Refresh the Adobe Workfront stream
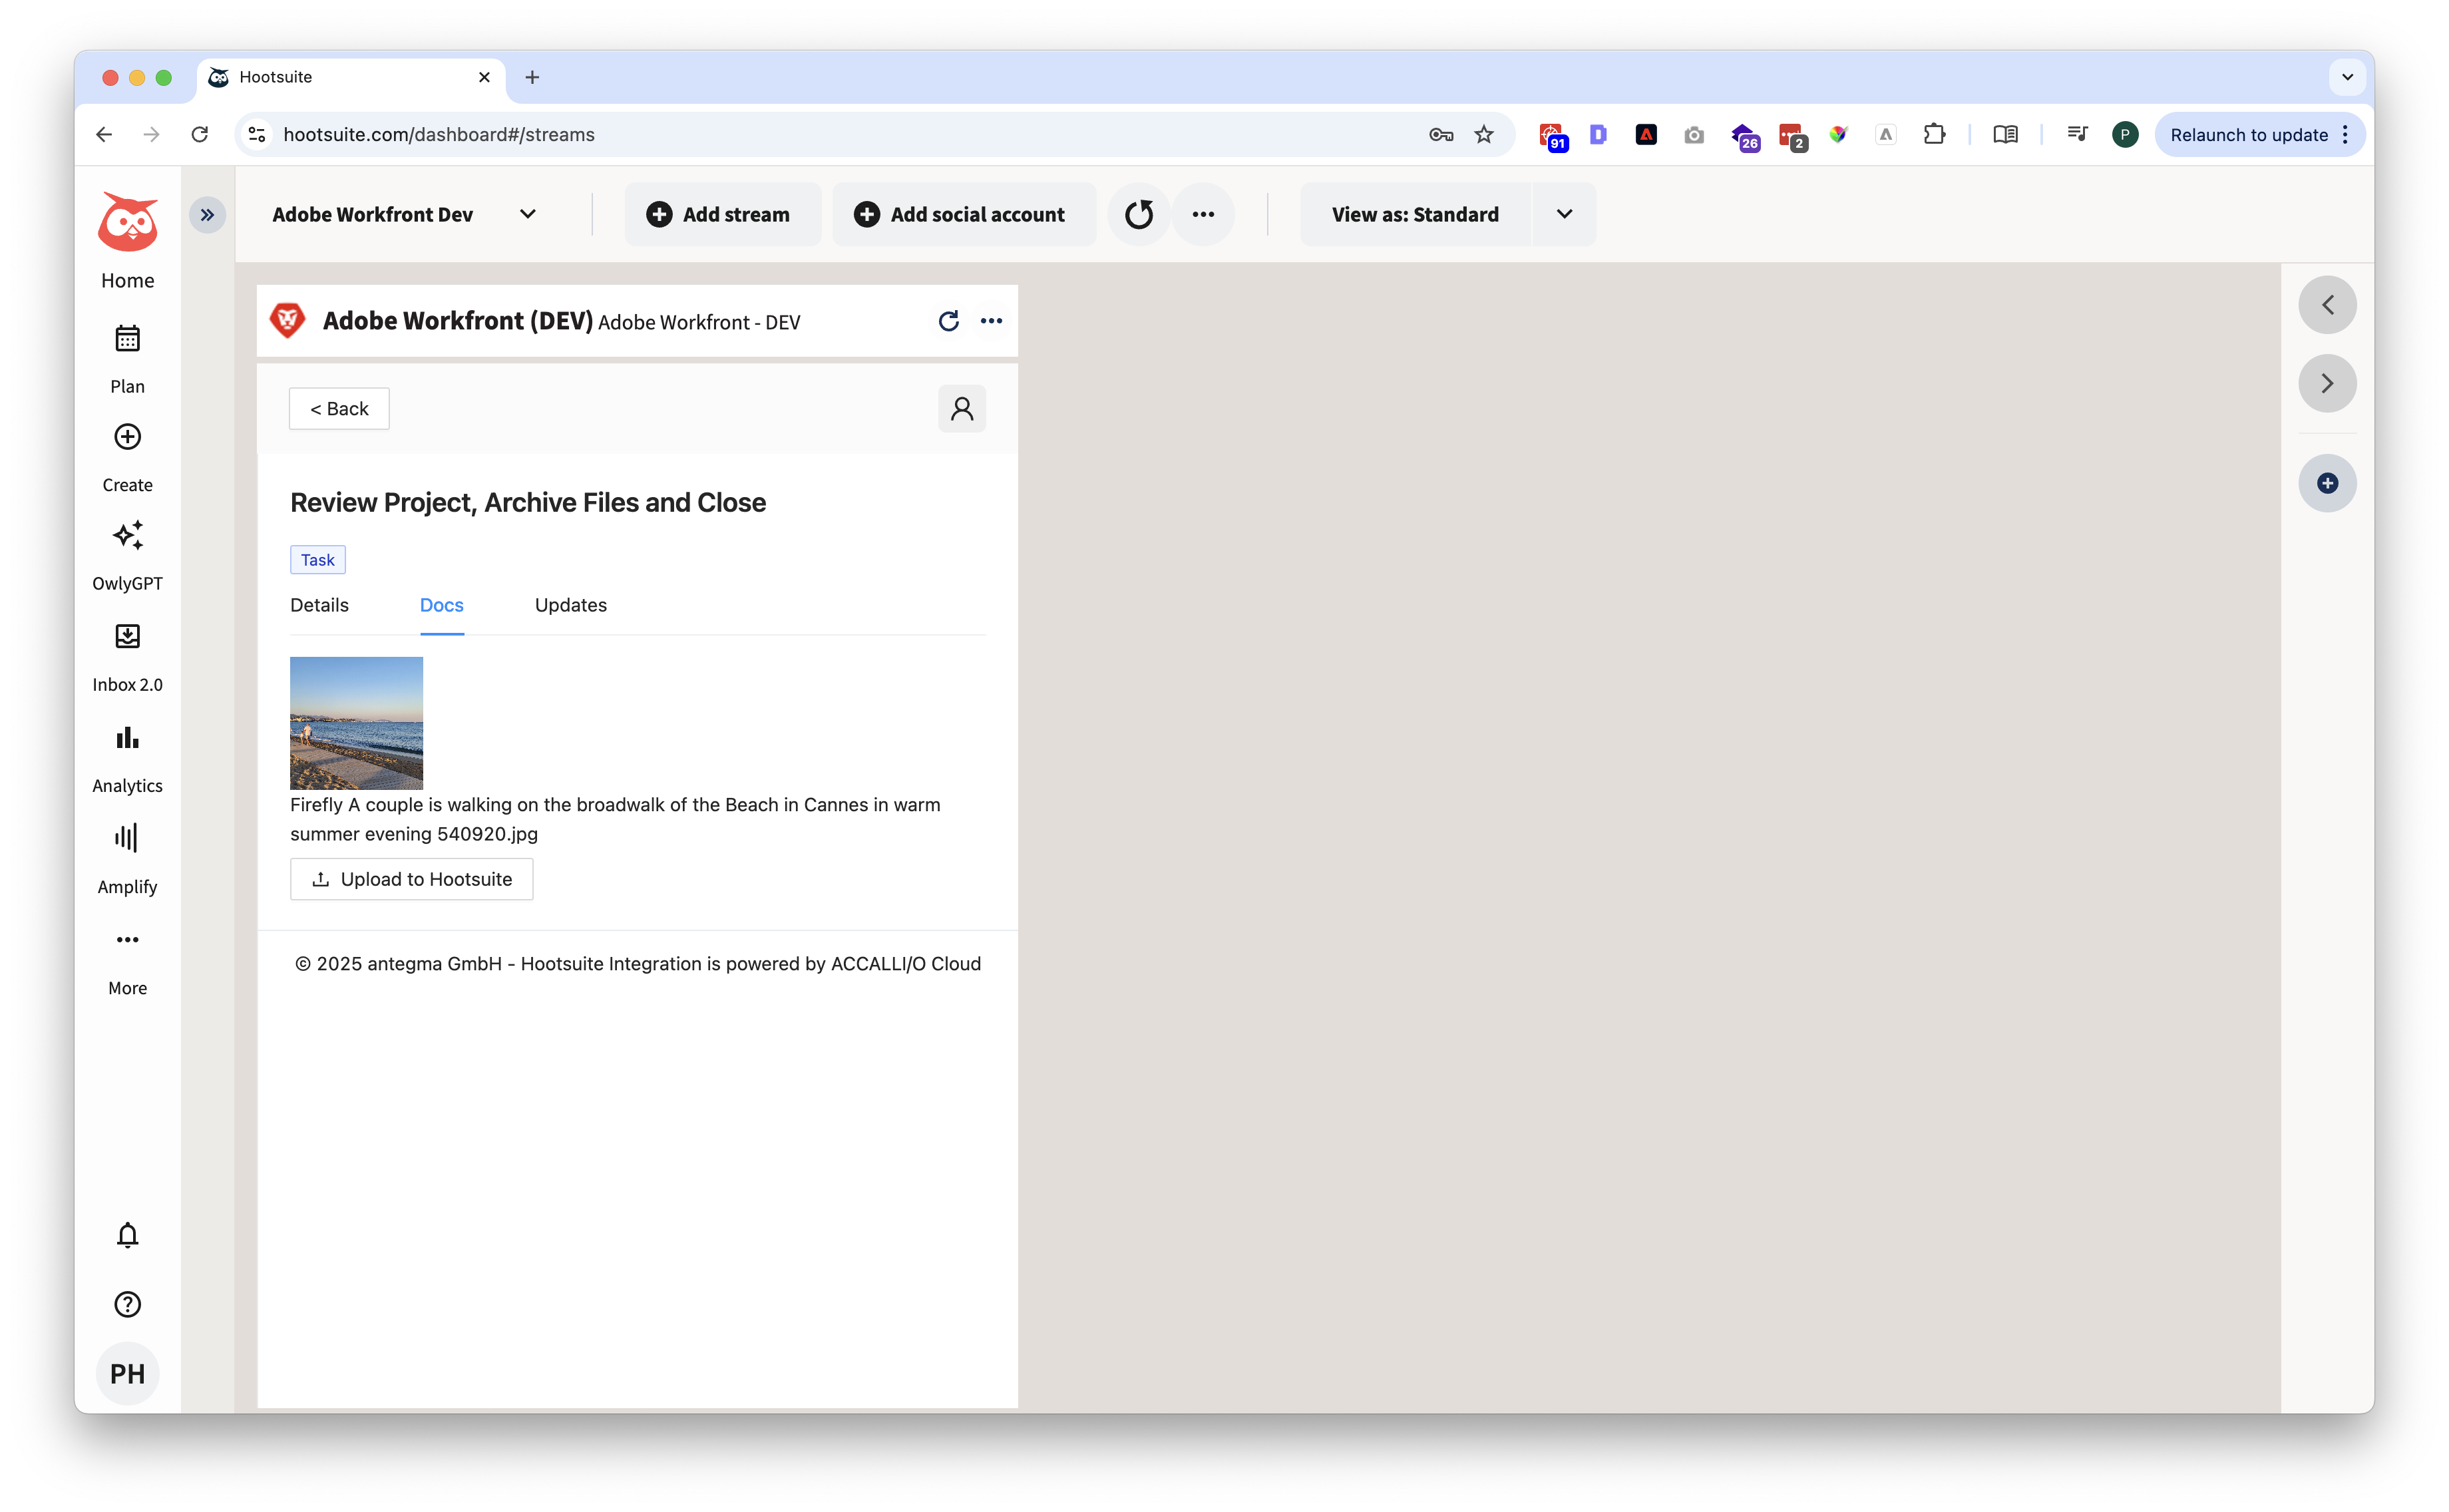The width and height of the screenshot is (2449, 1512). tap(949, 321)
